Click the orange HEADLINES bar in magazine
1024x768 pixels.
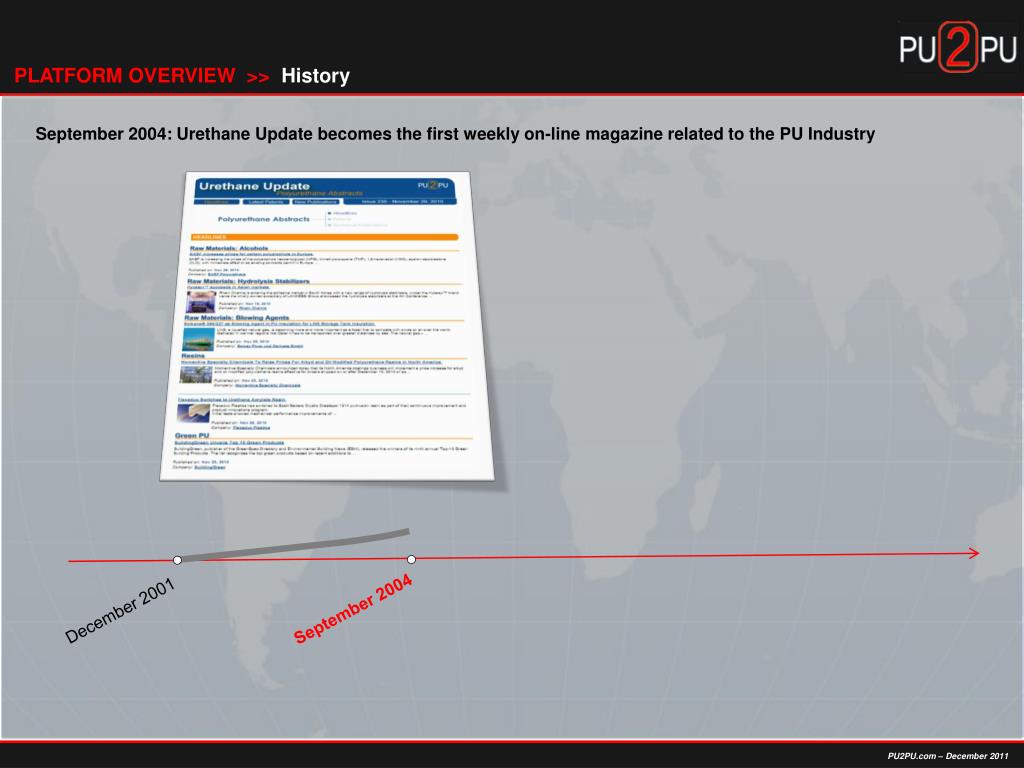pyautogui.click(x=325, y=237)
